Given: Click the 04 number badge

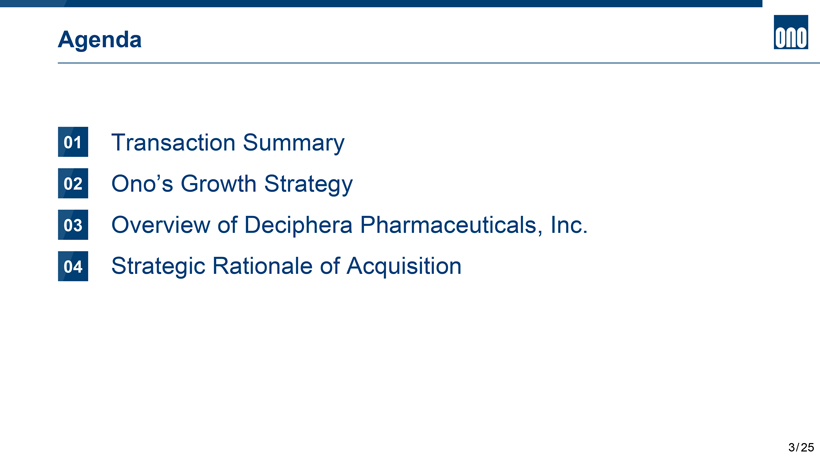Looking at the screenshot, I should (x=73, y=267).
